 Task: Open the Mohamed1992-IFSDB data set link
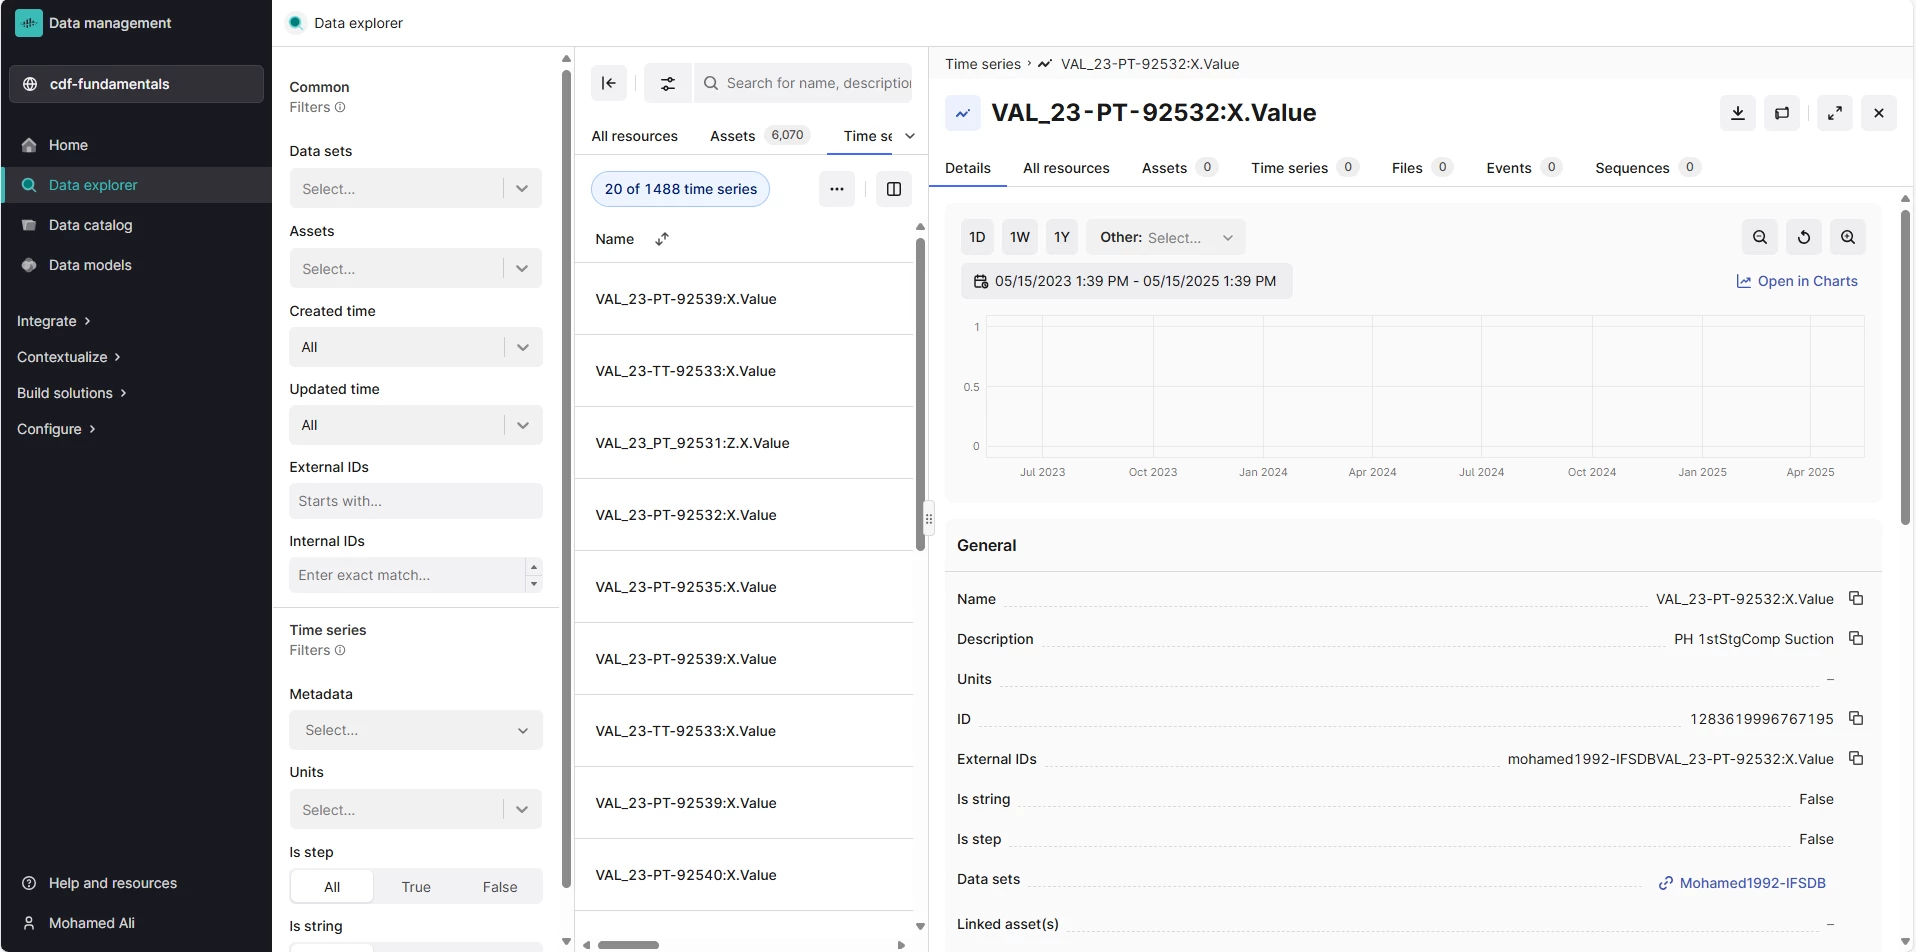pos(1742,883)
